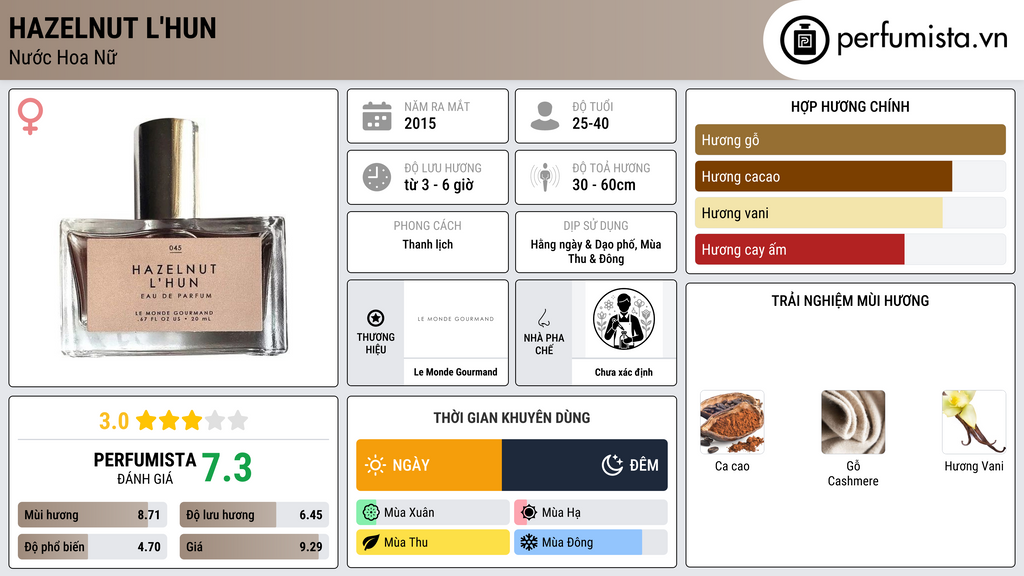Click the Hazelnut L'Hun bottle image
This screenshot has height=576, width=1024.
tap(172, 238)
